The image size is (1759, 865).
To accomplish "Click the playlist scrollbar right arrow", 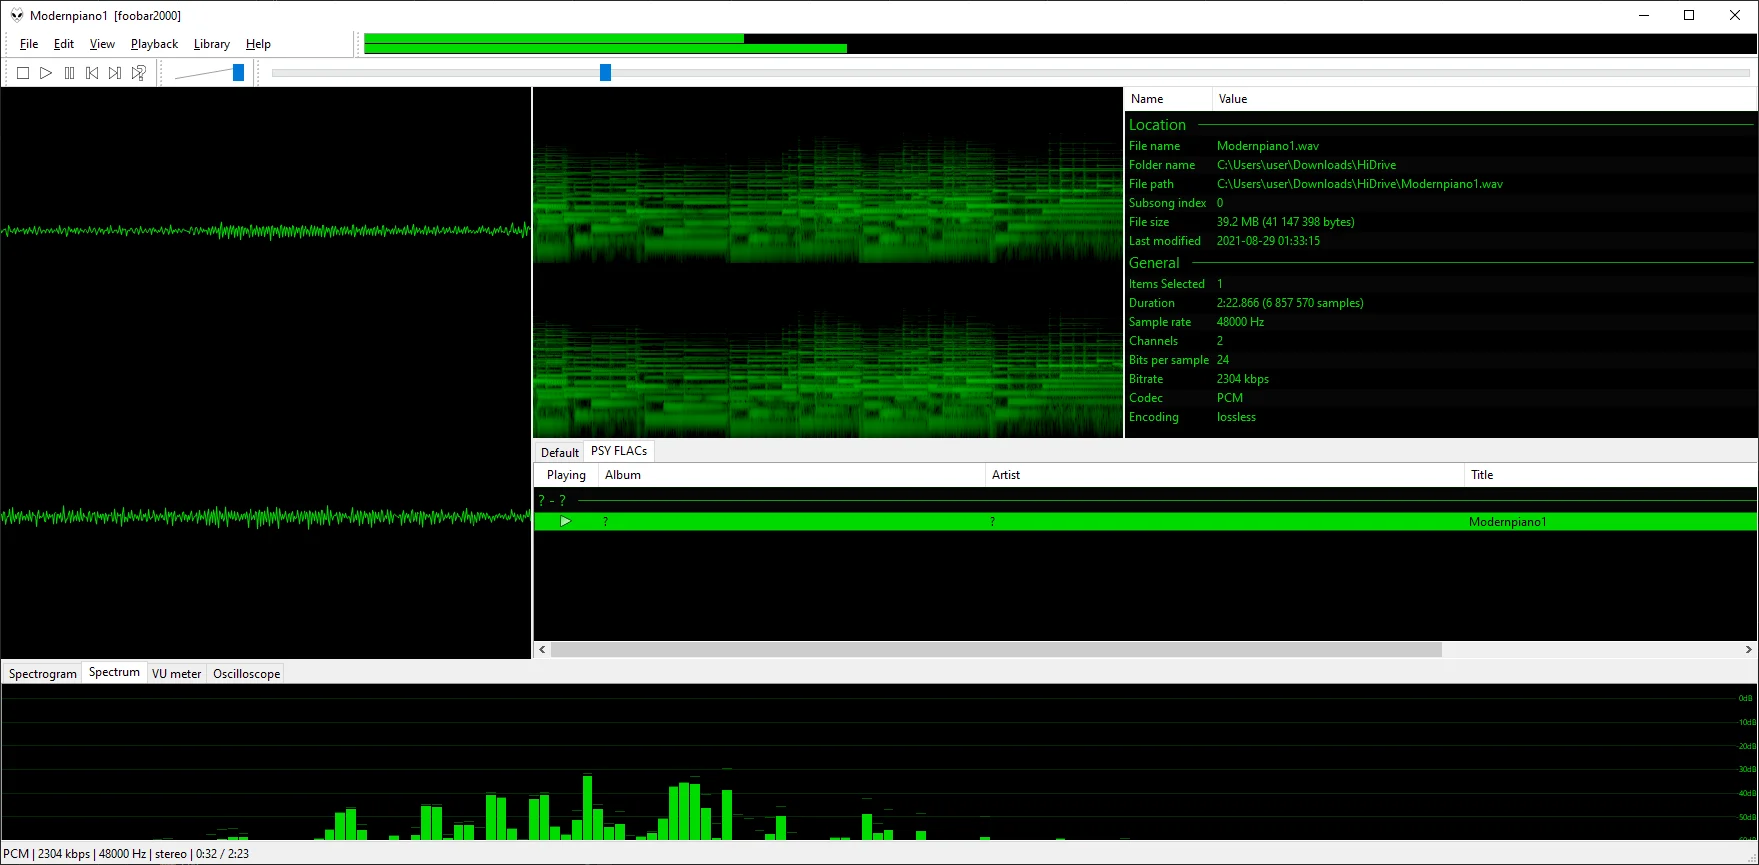I will point(1748,650).
